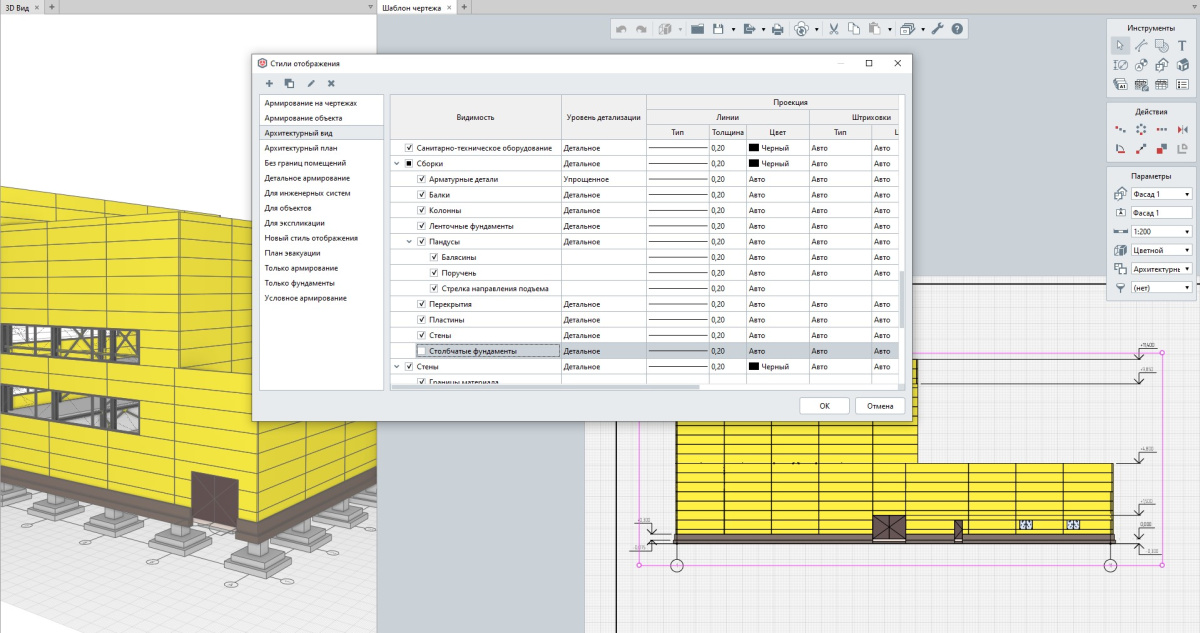
Task: Duplicate the selected display style
Action: [x=289, y=83]
